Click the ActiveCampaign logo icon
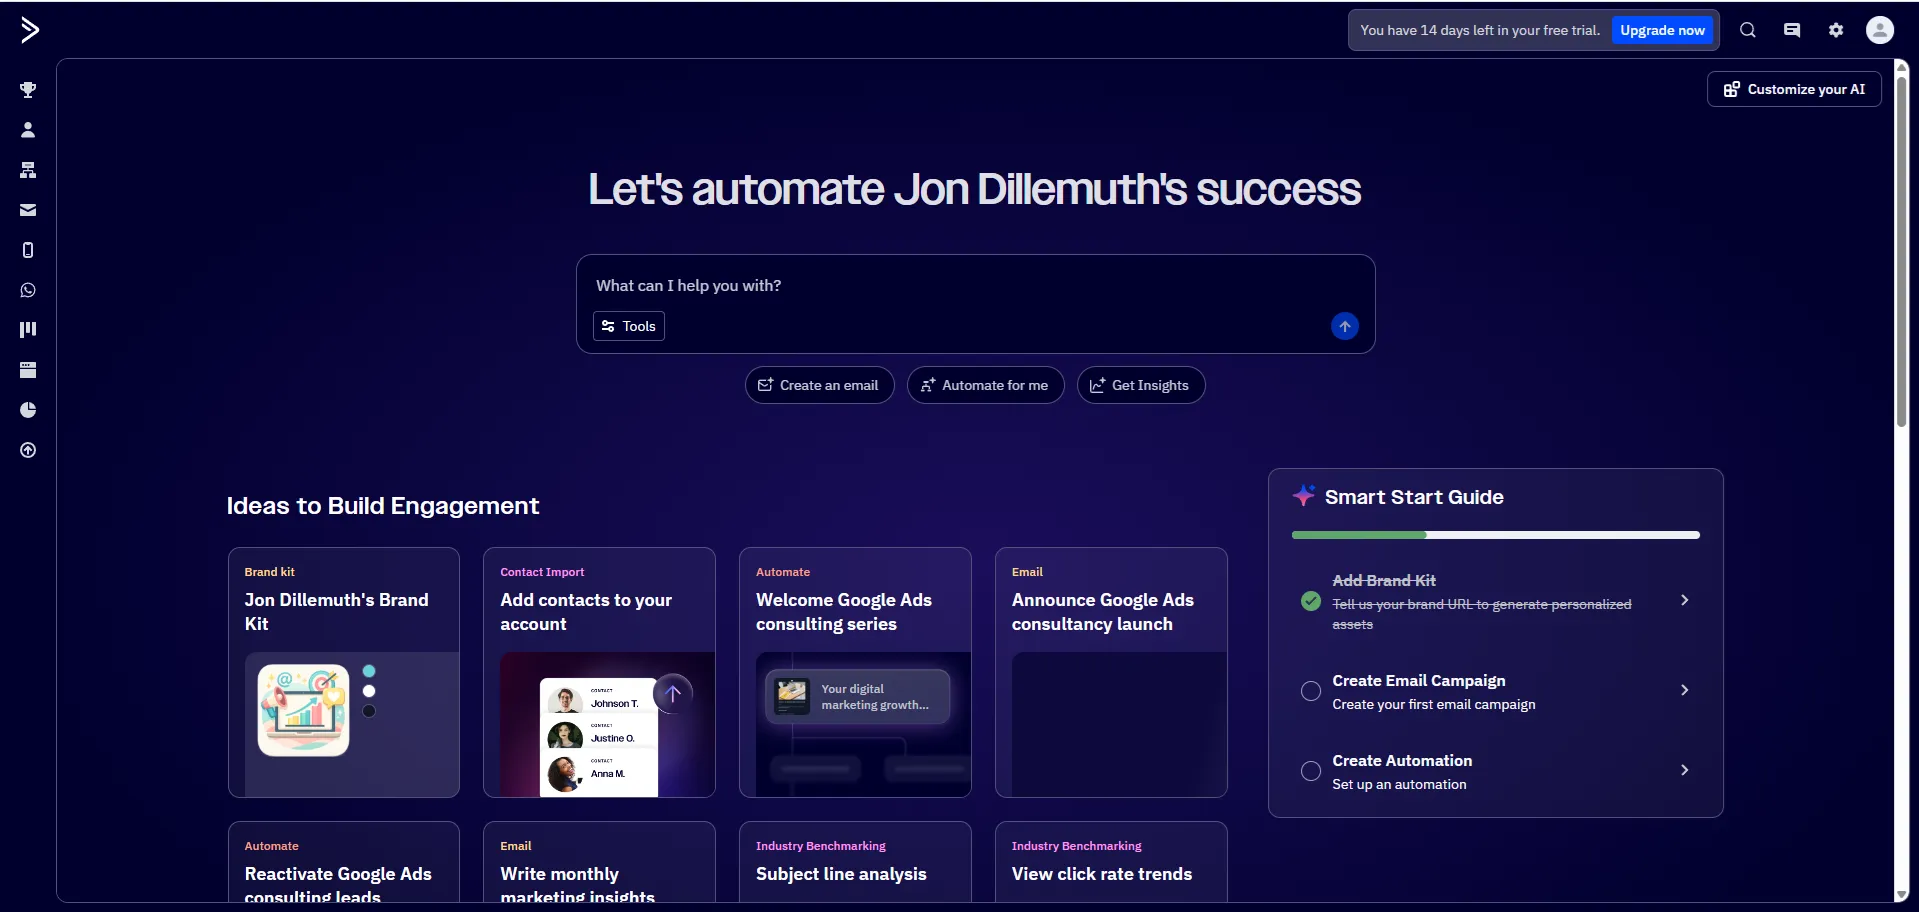The width and height of the screenshot is (1919, 912). tap(29, 30)
